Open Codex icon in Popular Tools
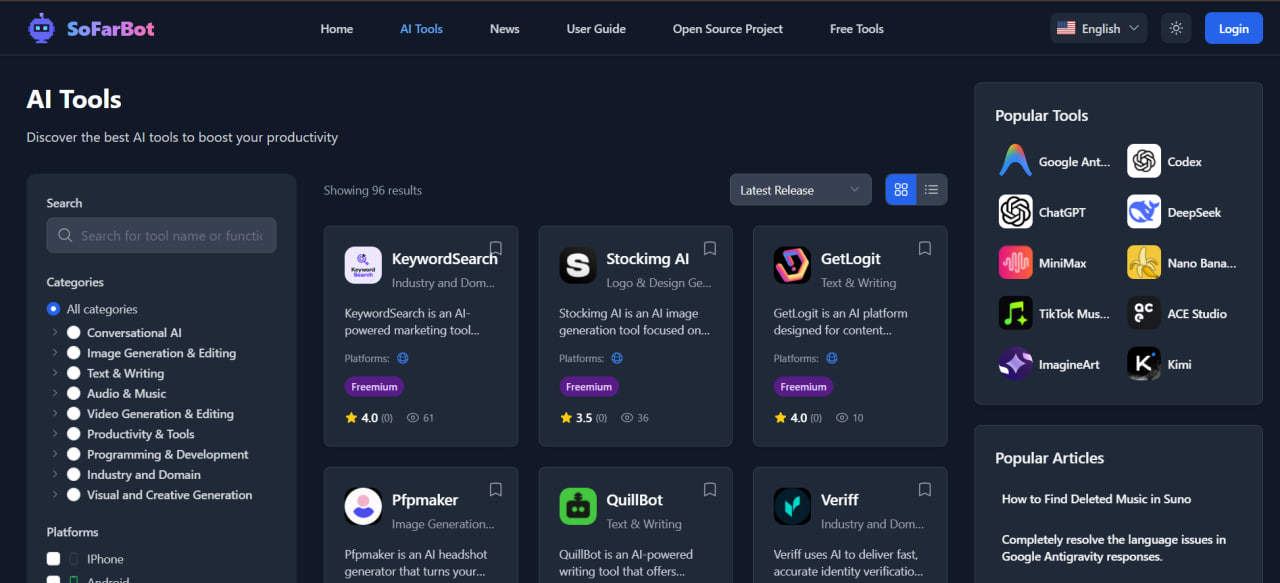 click(x=1144, y=161)
